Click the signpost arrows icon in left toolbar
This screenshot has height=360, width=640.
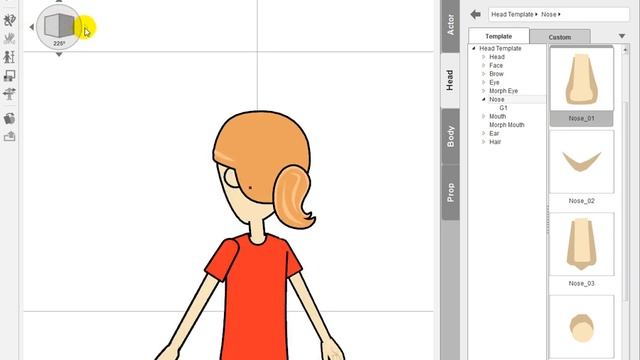click(9, 94)
